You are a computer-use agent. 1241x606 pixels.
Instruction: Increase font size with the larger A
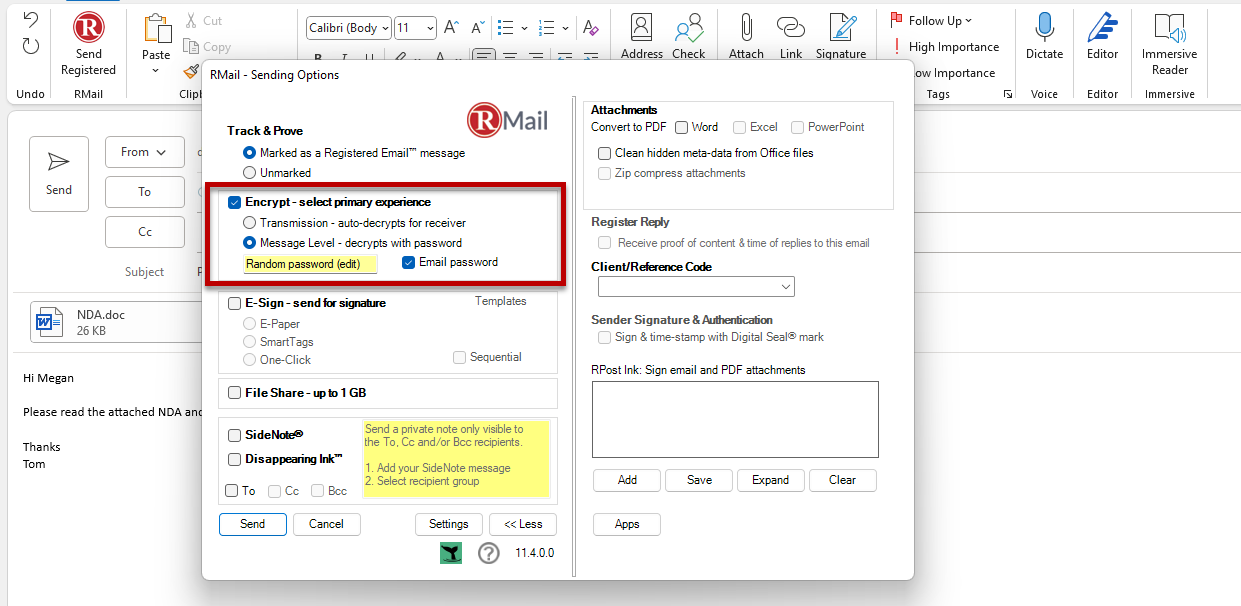click(451, 28)
